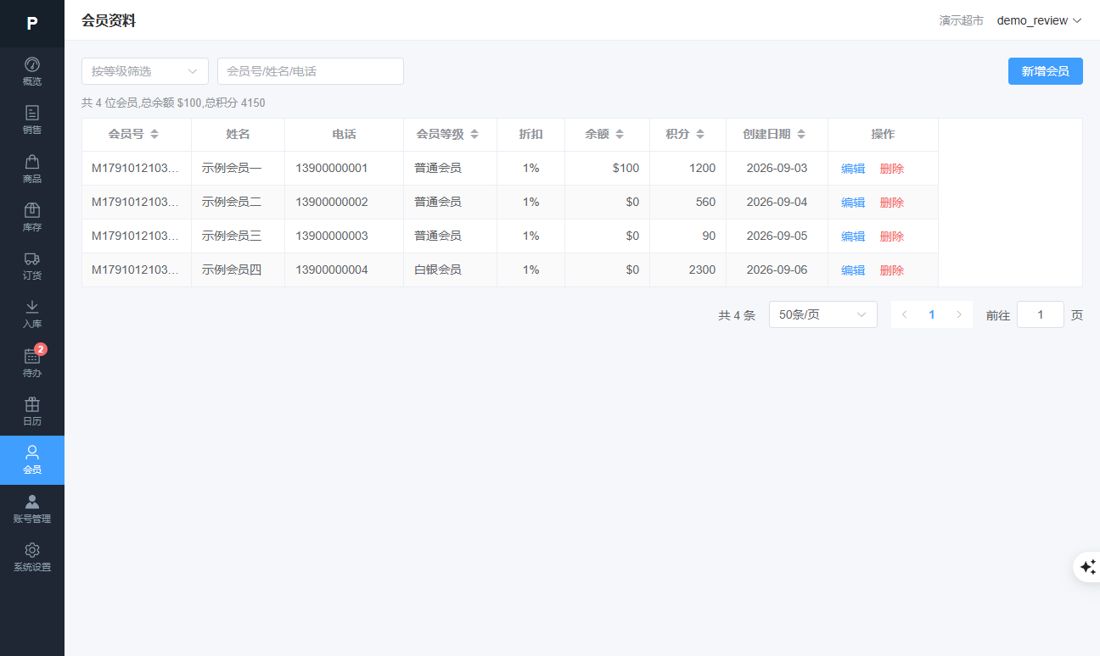
Task: Click the date 2026-09-03
Action: point(777,168)
